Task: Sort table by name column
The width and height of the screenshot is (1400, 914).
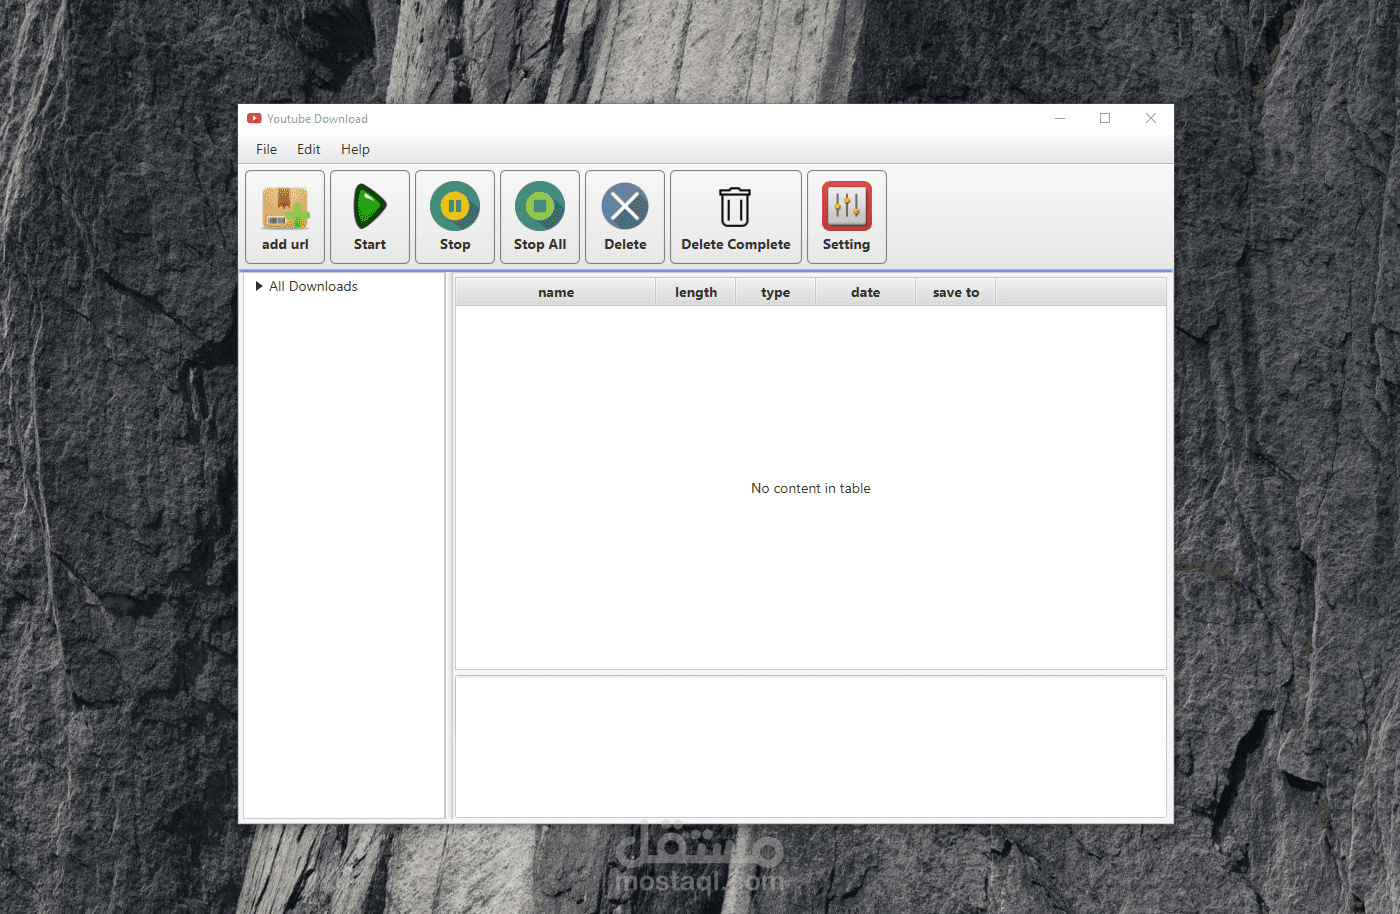Action: [556, 292]
